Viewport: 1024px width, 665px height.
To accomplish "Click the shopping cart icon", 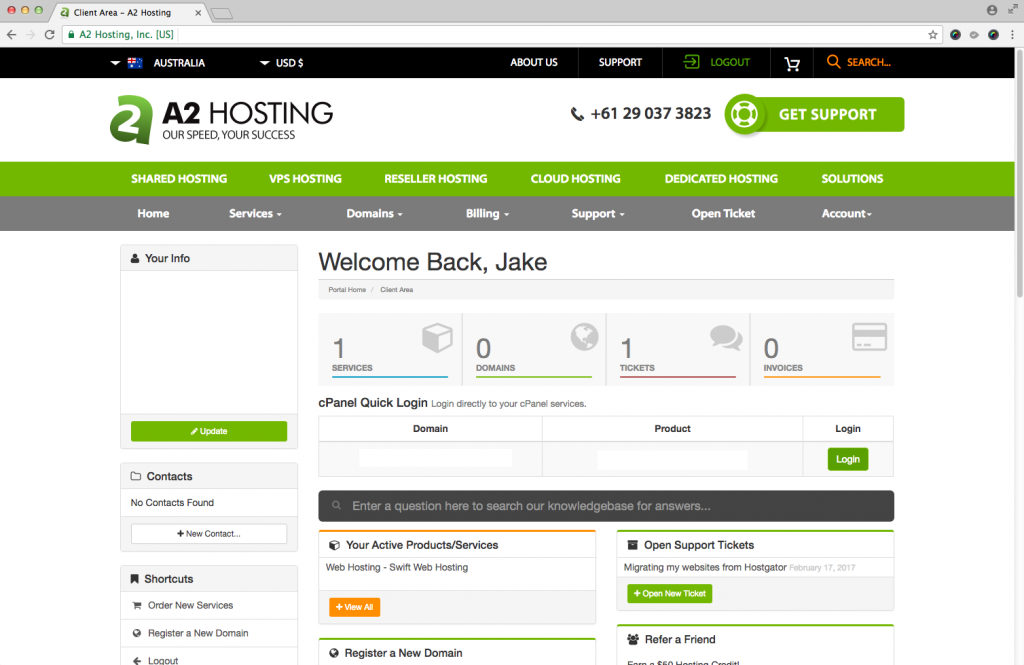I will (792, 63).
